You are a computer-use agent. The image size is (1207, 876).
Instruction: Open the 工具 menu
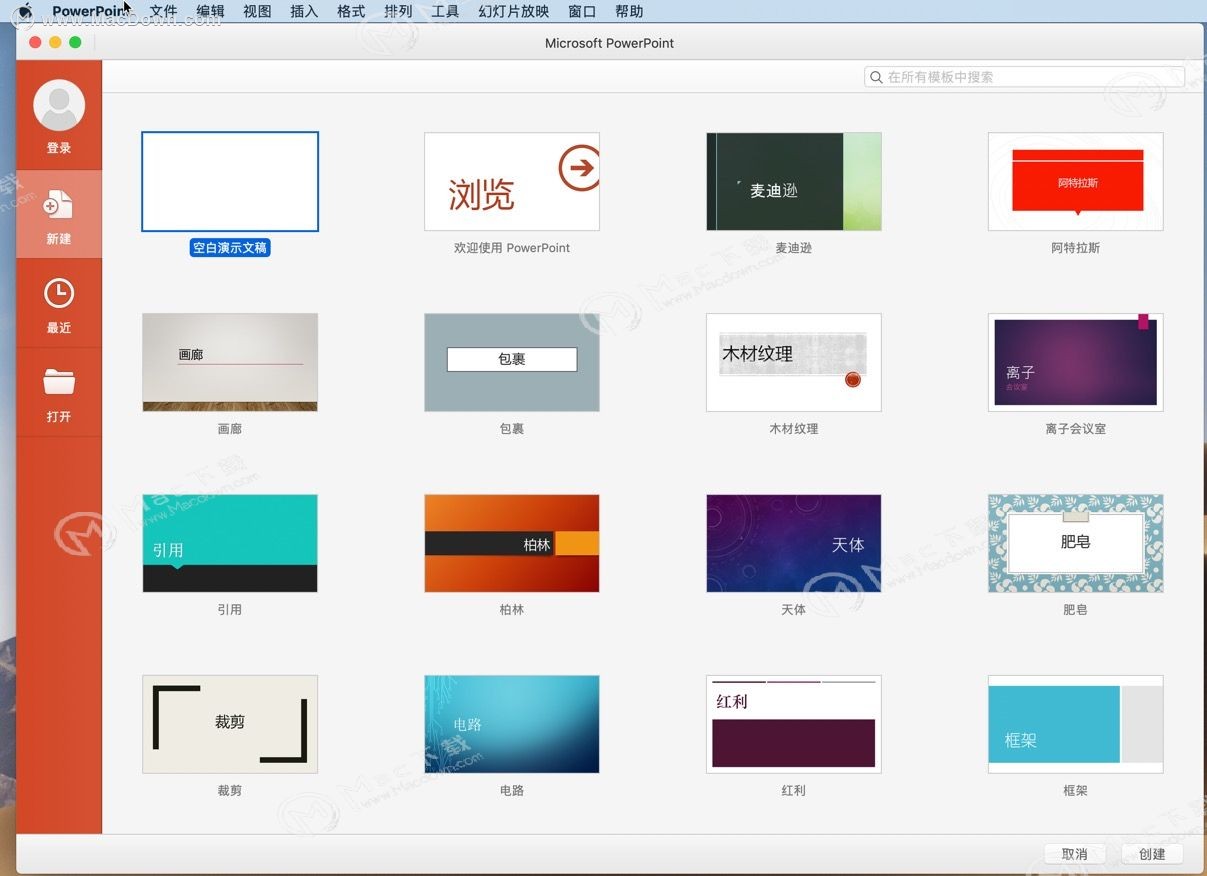(445, 11)
